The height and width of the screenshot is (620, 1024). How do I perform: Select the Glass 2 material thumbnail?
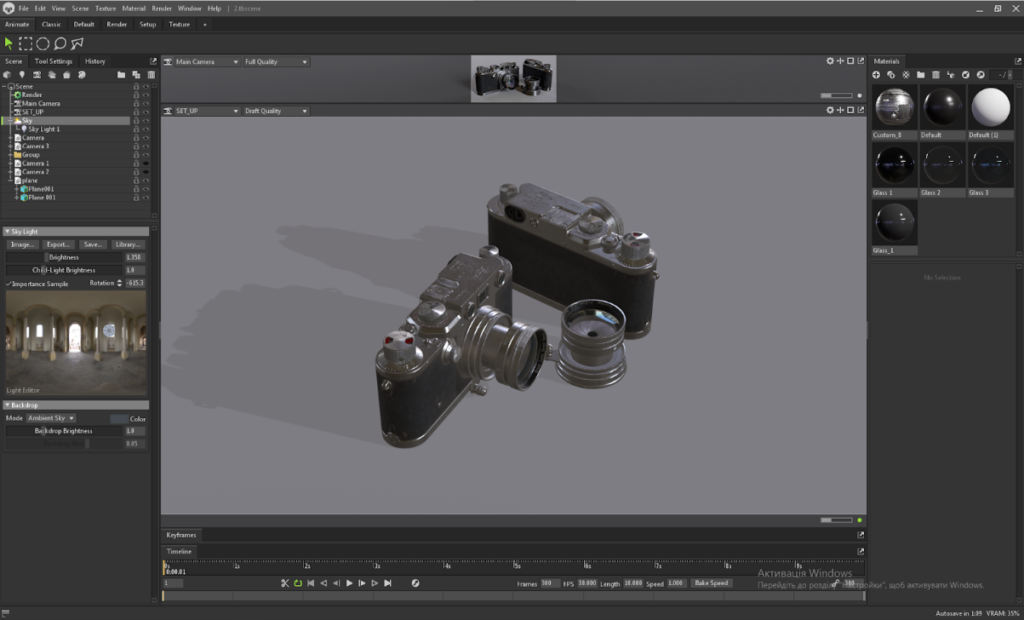tap(941, 165)
